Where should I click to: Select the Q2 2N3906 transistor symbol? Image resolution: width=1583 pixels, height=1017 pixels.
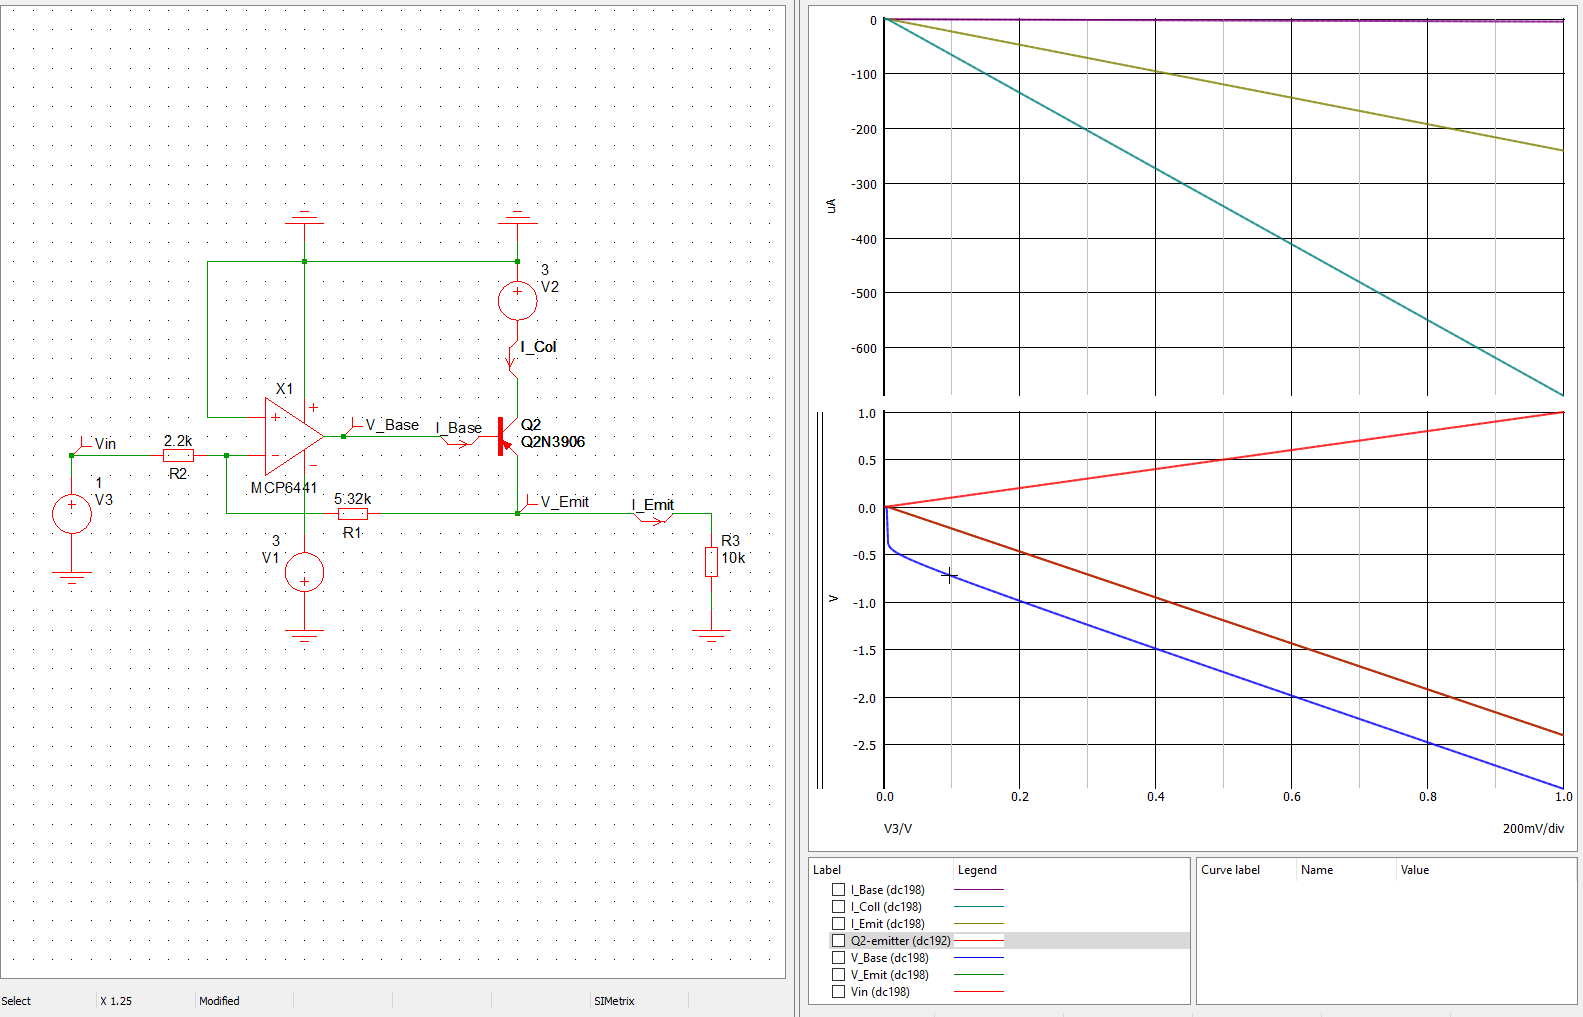(508, 437)
